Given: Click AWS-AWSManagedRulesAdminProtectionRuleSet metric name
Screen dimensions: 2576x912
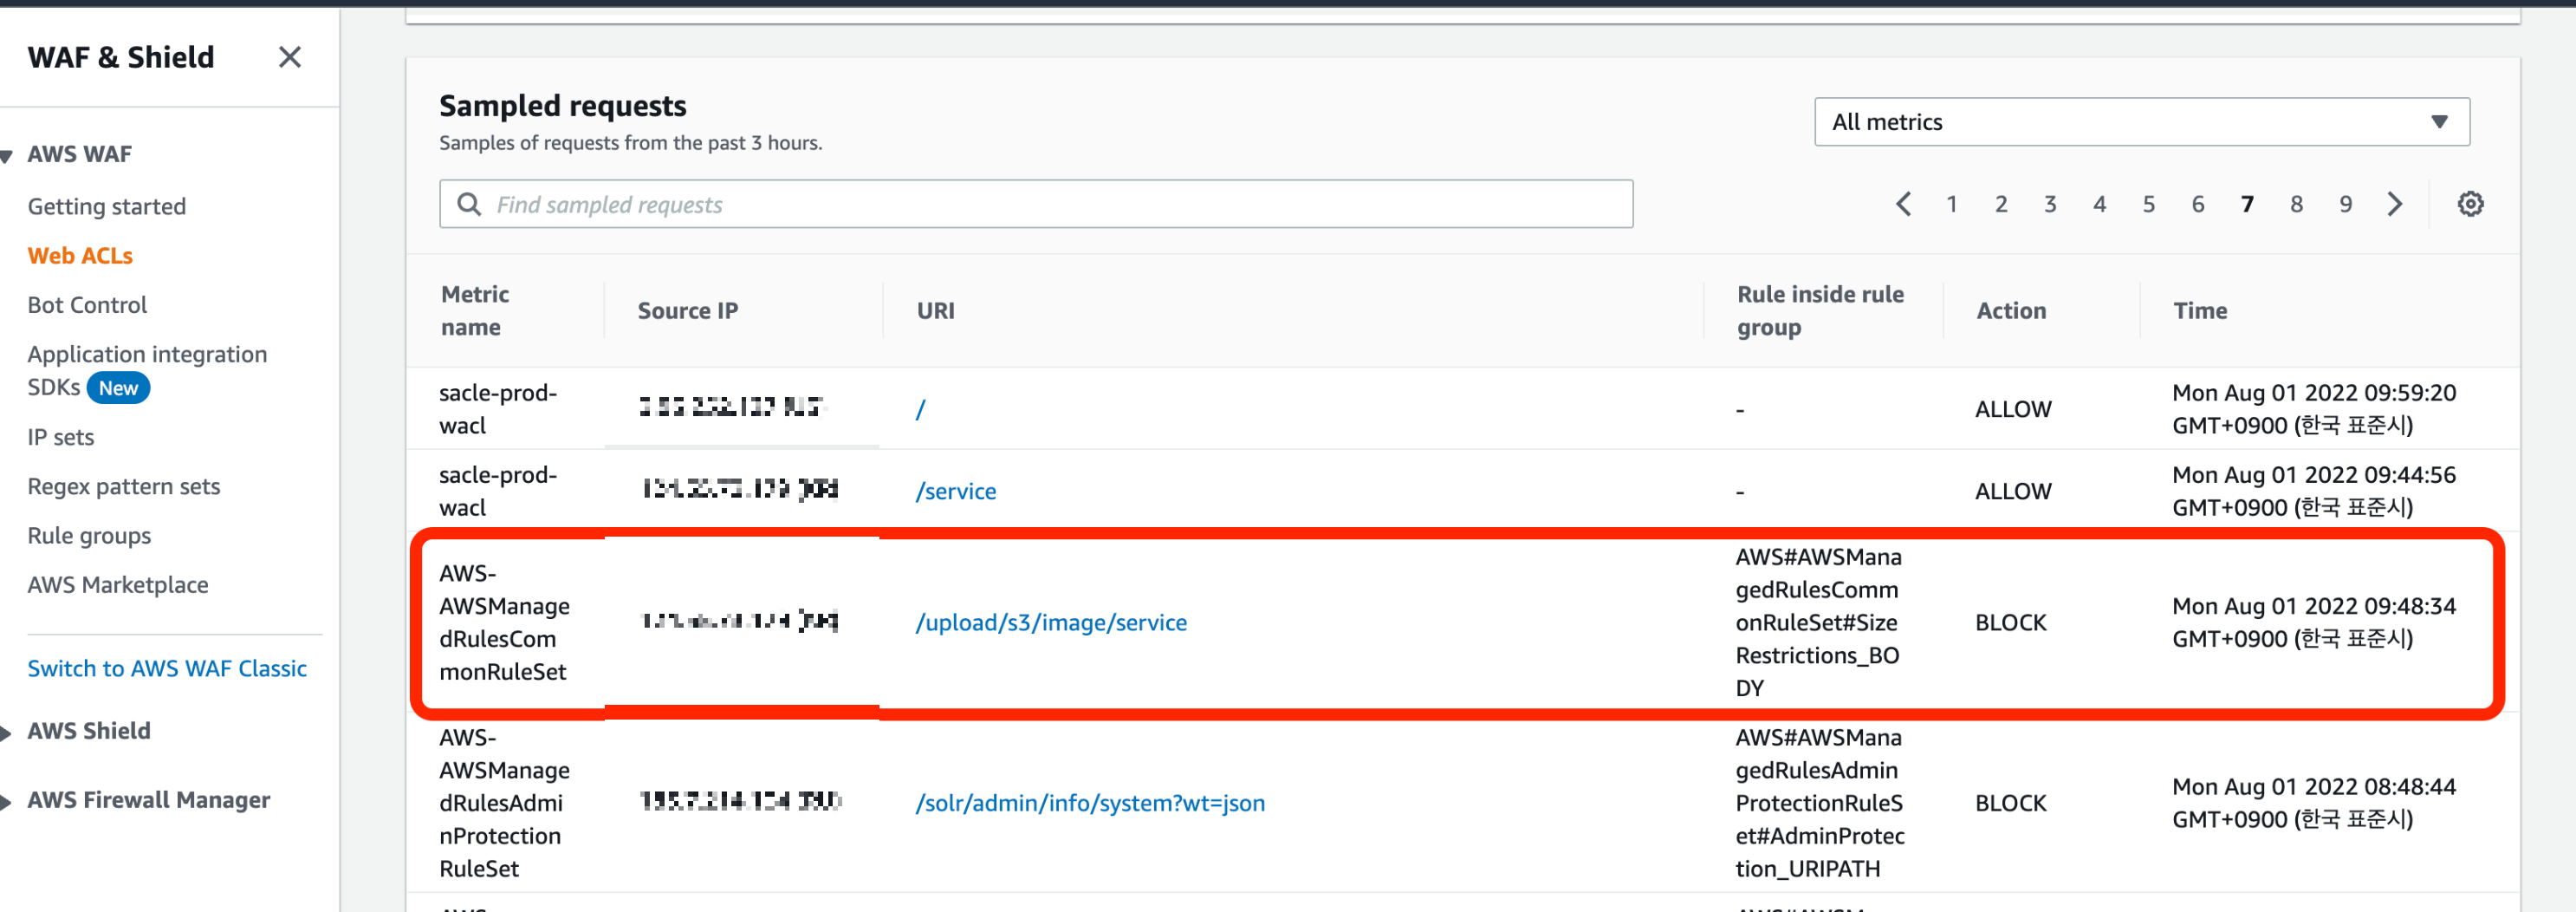Looking at the screenshot, I should [x=504, y=803].
